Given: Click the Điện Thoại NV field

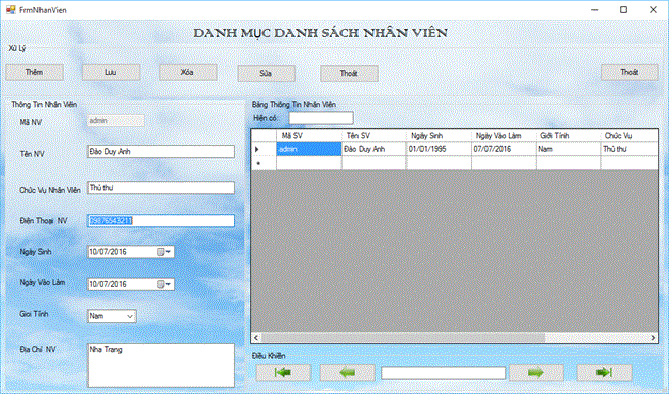Looking at the screenshot, I should (x=161, y=220).
